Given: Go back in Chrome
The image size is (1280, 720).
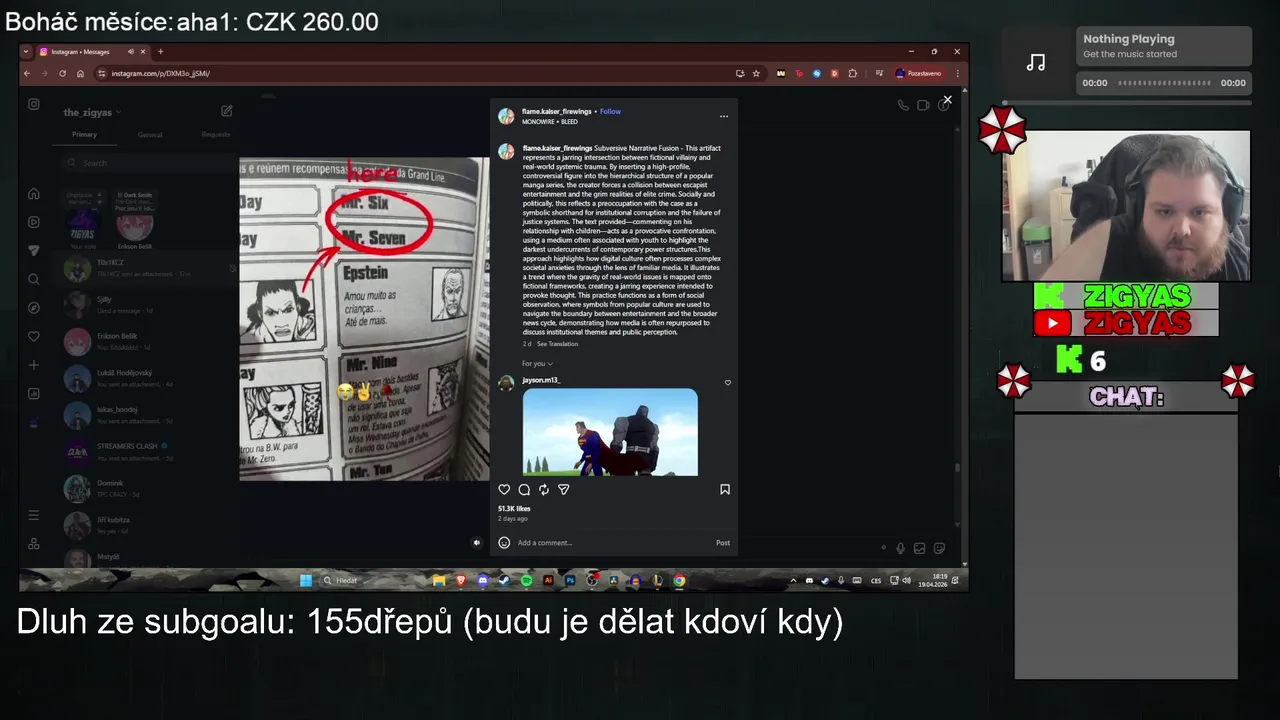Looking at the screenshot, I should pyautogui.click(x=27, y=73).
